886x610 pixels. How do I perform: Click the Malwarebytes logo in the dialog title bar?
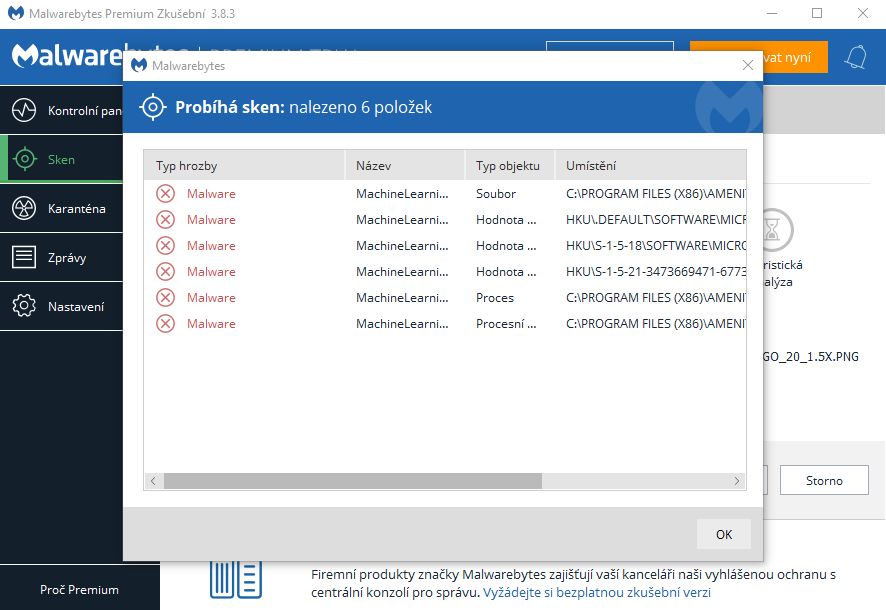click(x=138, y=66)
